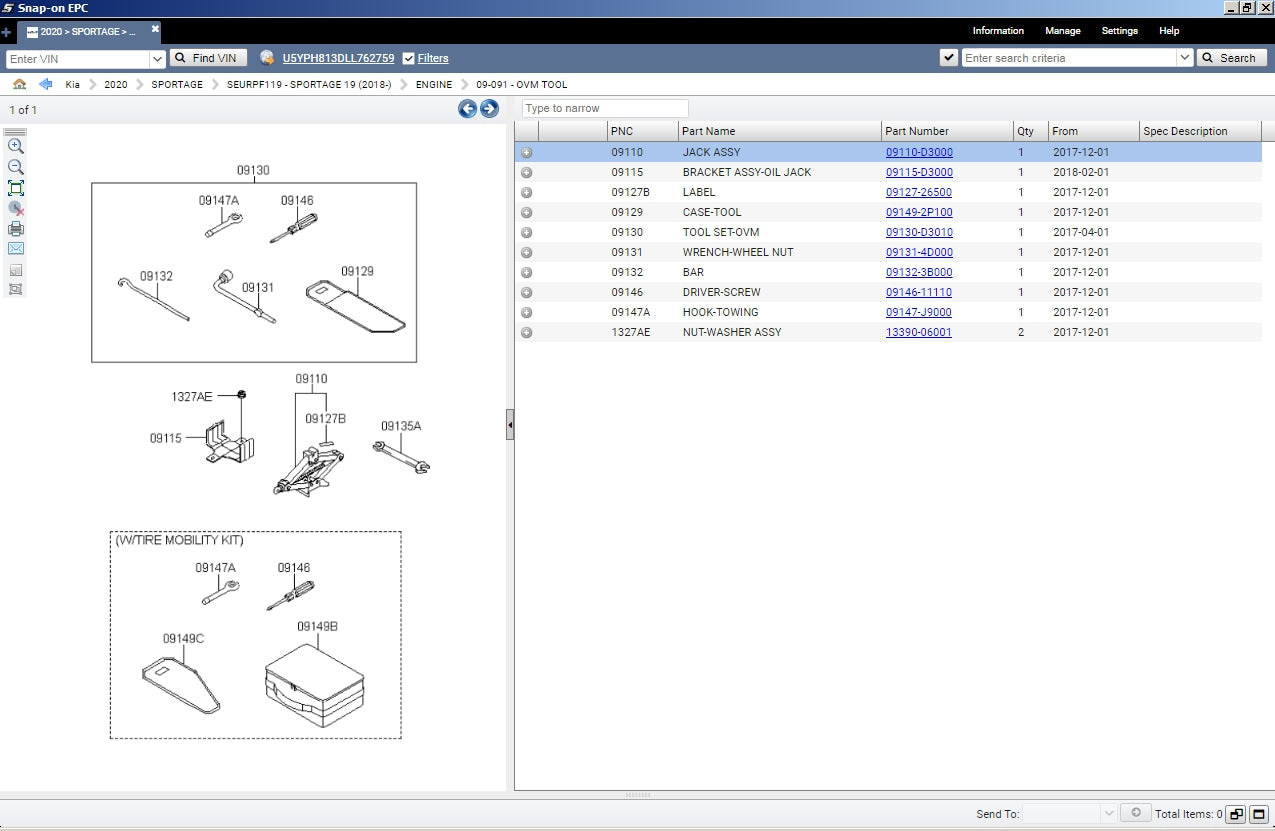This screenshot has width=1275, height=831.
Task: Open the Enter VIN dropdown arrow
Action: tap(157, 59)
